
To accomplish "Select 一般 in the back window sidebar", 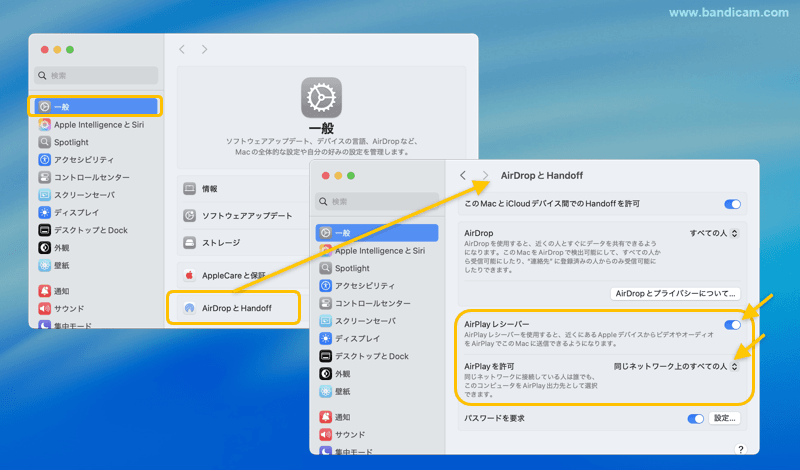I will [x=98, y=105].
